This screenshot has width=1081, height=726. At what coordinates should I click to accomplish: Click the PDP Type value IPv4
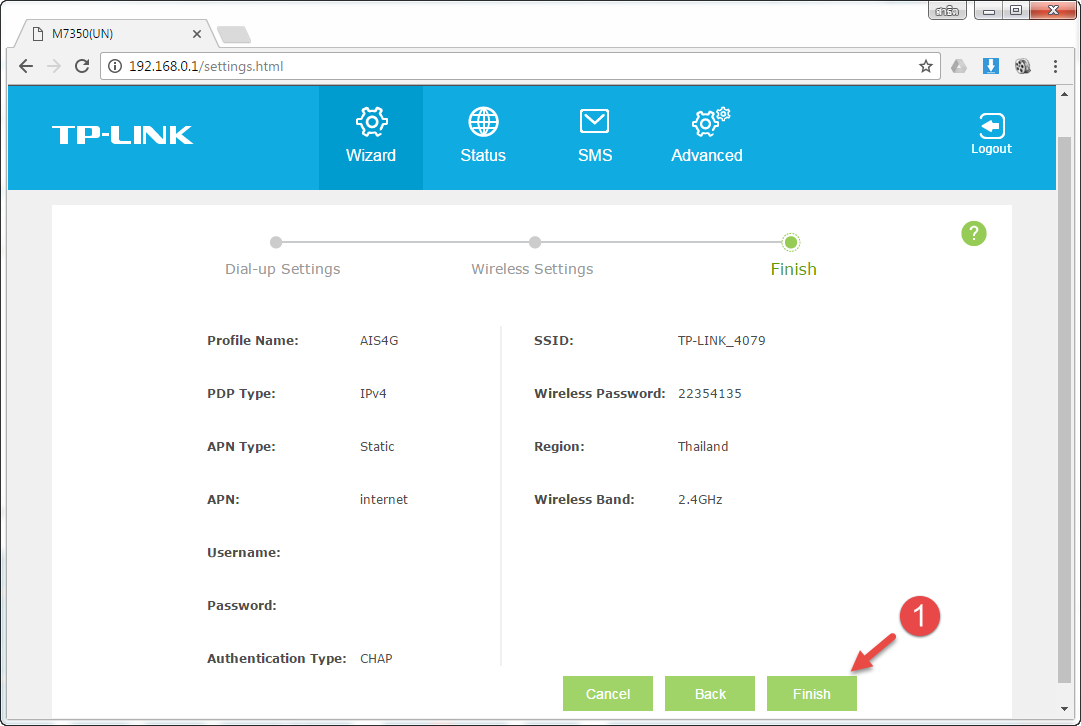tap(373, 394)
